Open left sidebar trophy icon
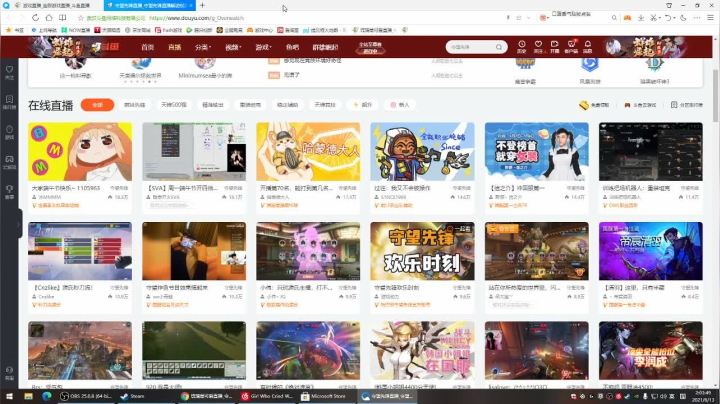 click(9, 191)
